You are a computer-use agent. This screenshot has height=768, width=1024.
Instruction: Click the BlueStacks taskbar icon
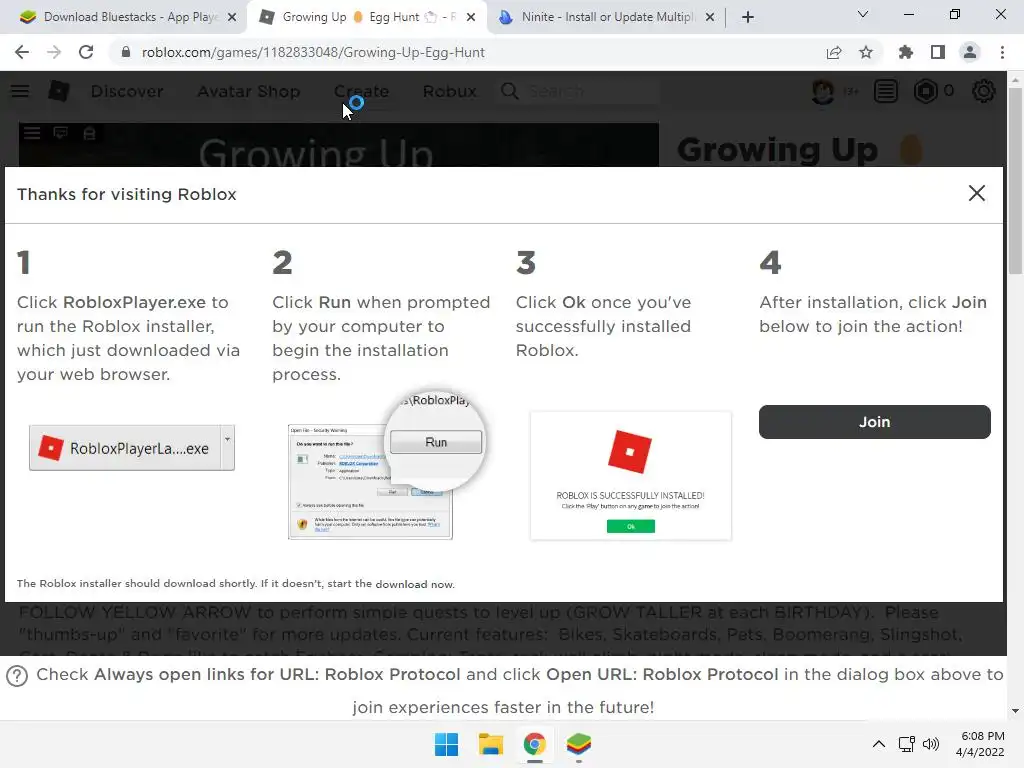579,744
